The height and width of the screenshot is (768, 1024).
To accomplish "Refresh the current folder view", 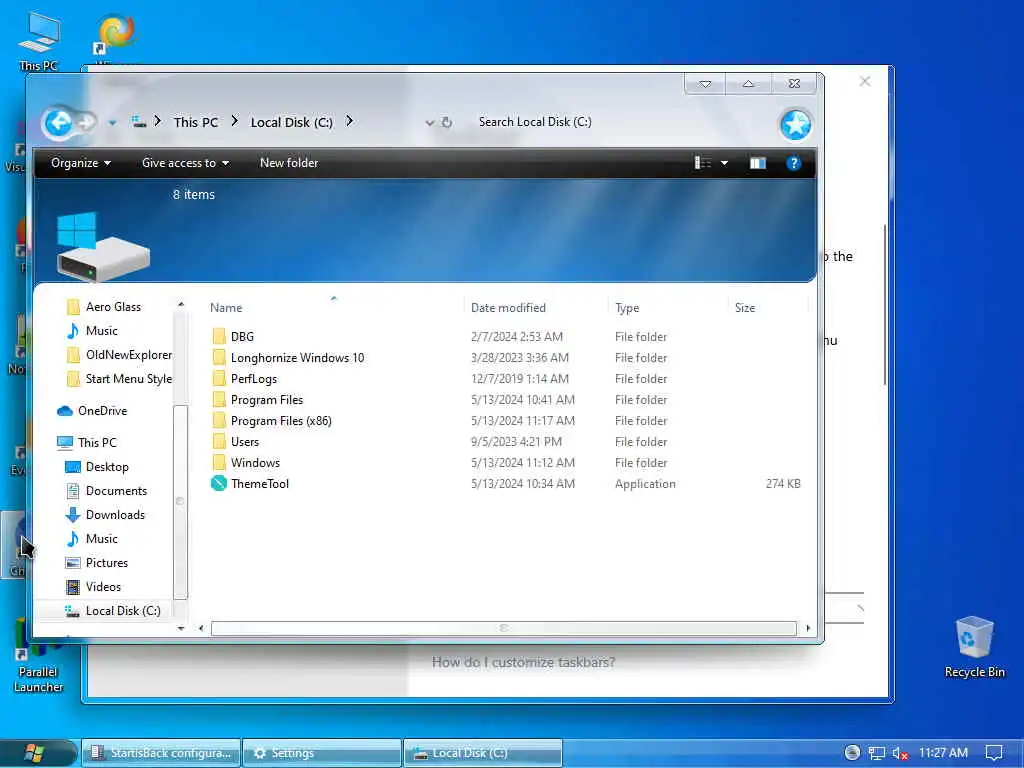I will [x=447, y=122].
